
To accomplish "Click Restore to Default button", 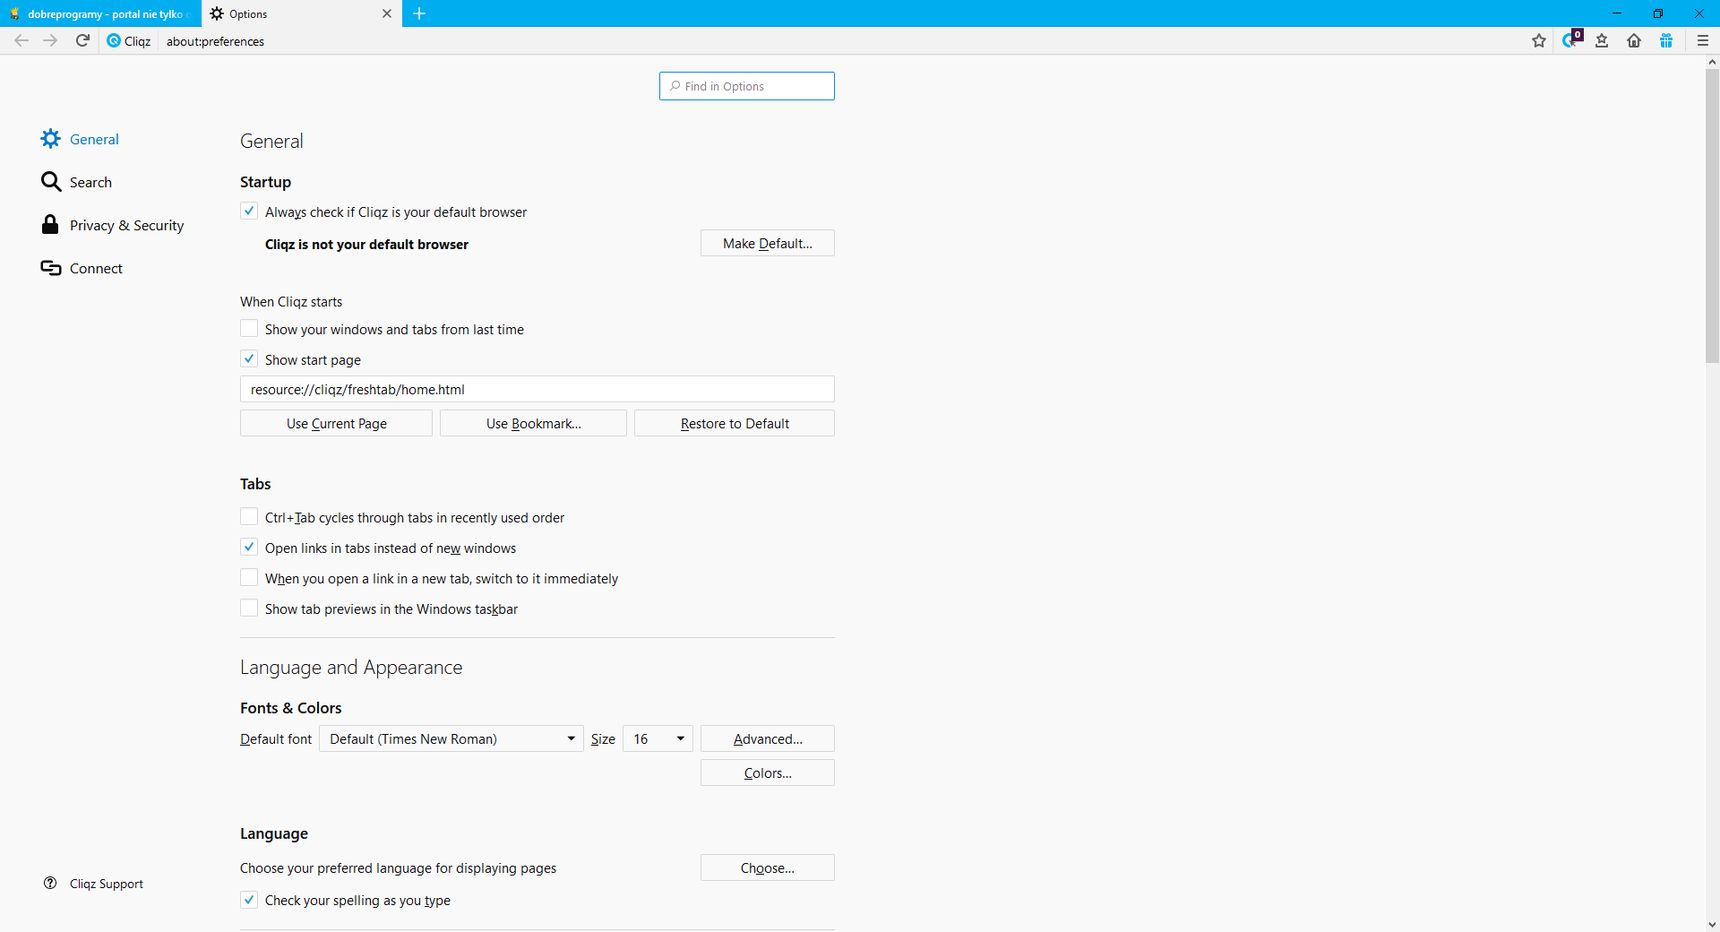I will (734, 423).
